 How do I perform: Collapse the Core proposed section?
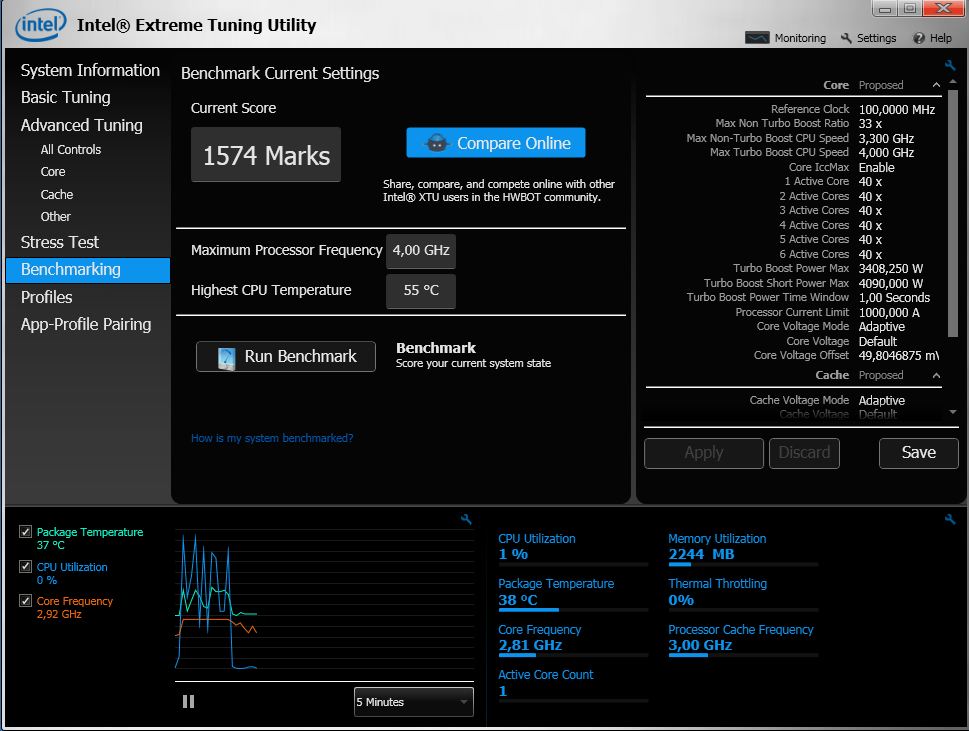point(936,85)
